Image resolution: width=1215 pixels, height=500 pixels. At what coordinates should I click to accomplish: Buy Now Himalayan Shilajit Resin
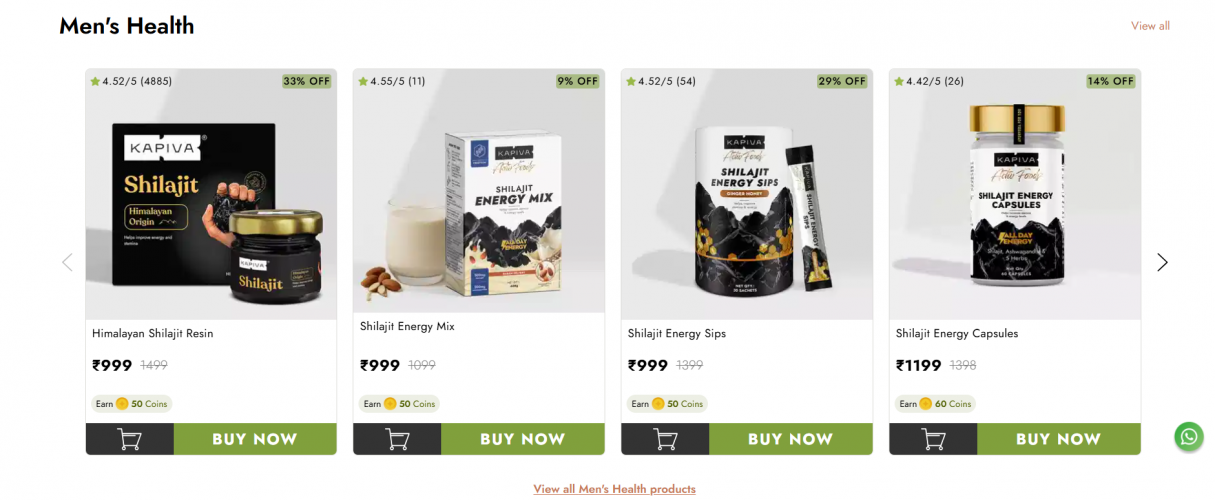pyautogui.click(x=255, y=439)
